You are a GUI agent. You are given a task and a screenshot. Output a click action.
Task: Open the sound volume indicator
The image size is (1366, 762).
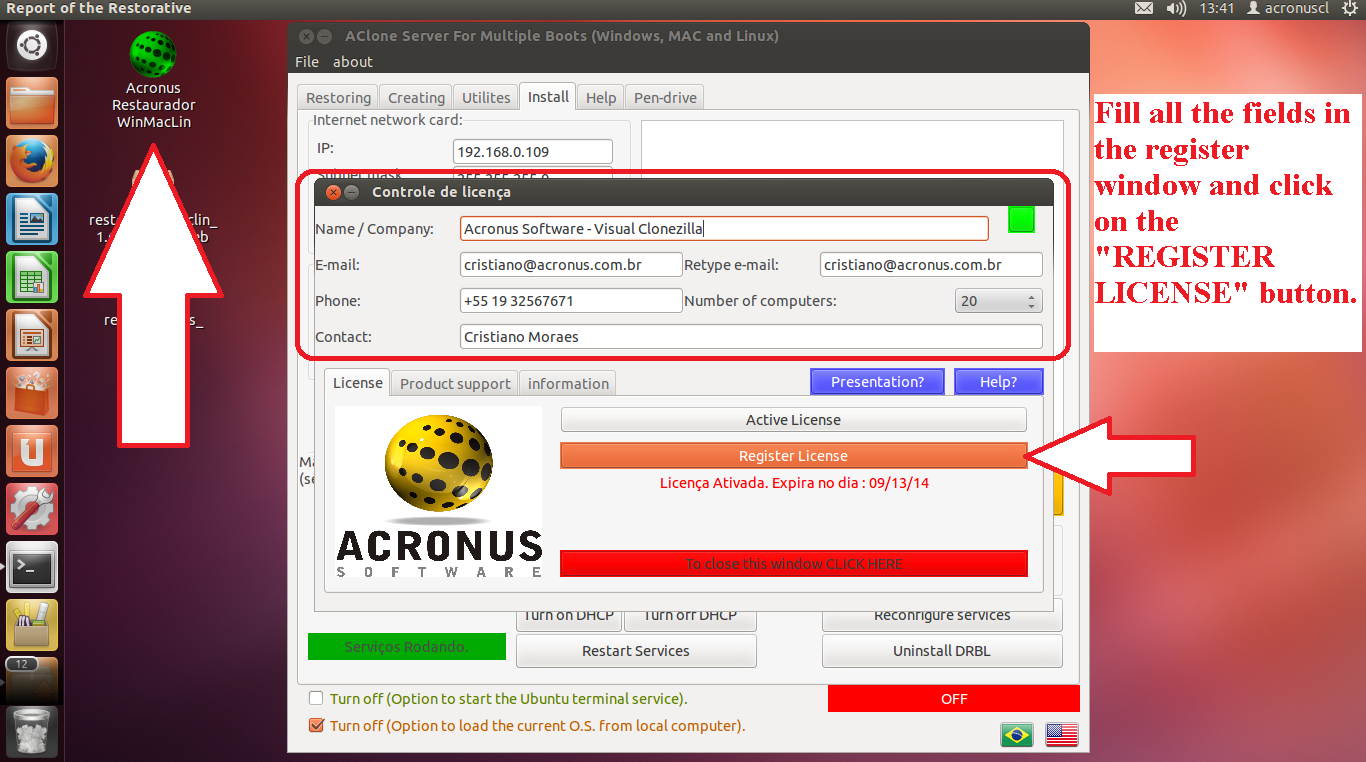pyautogui.click(x=1176, y=8)
